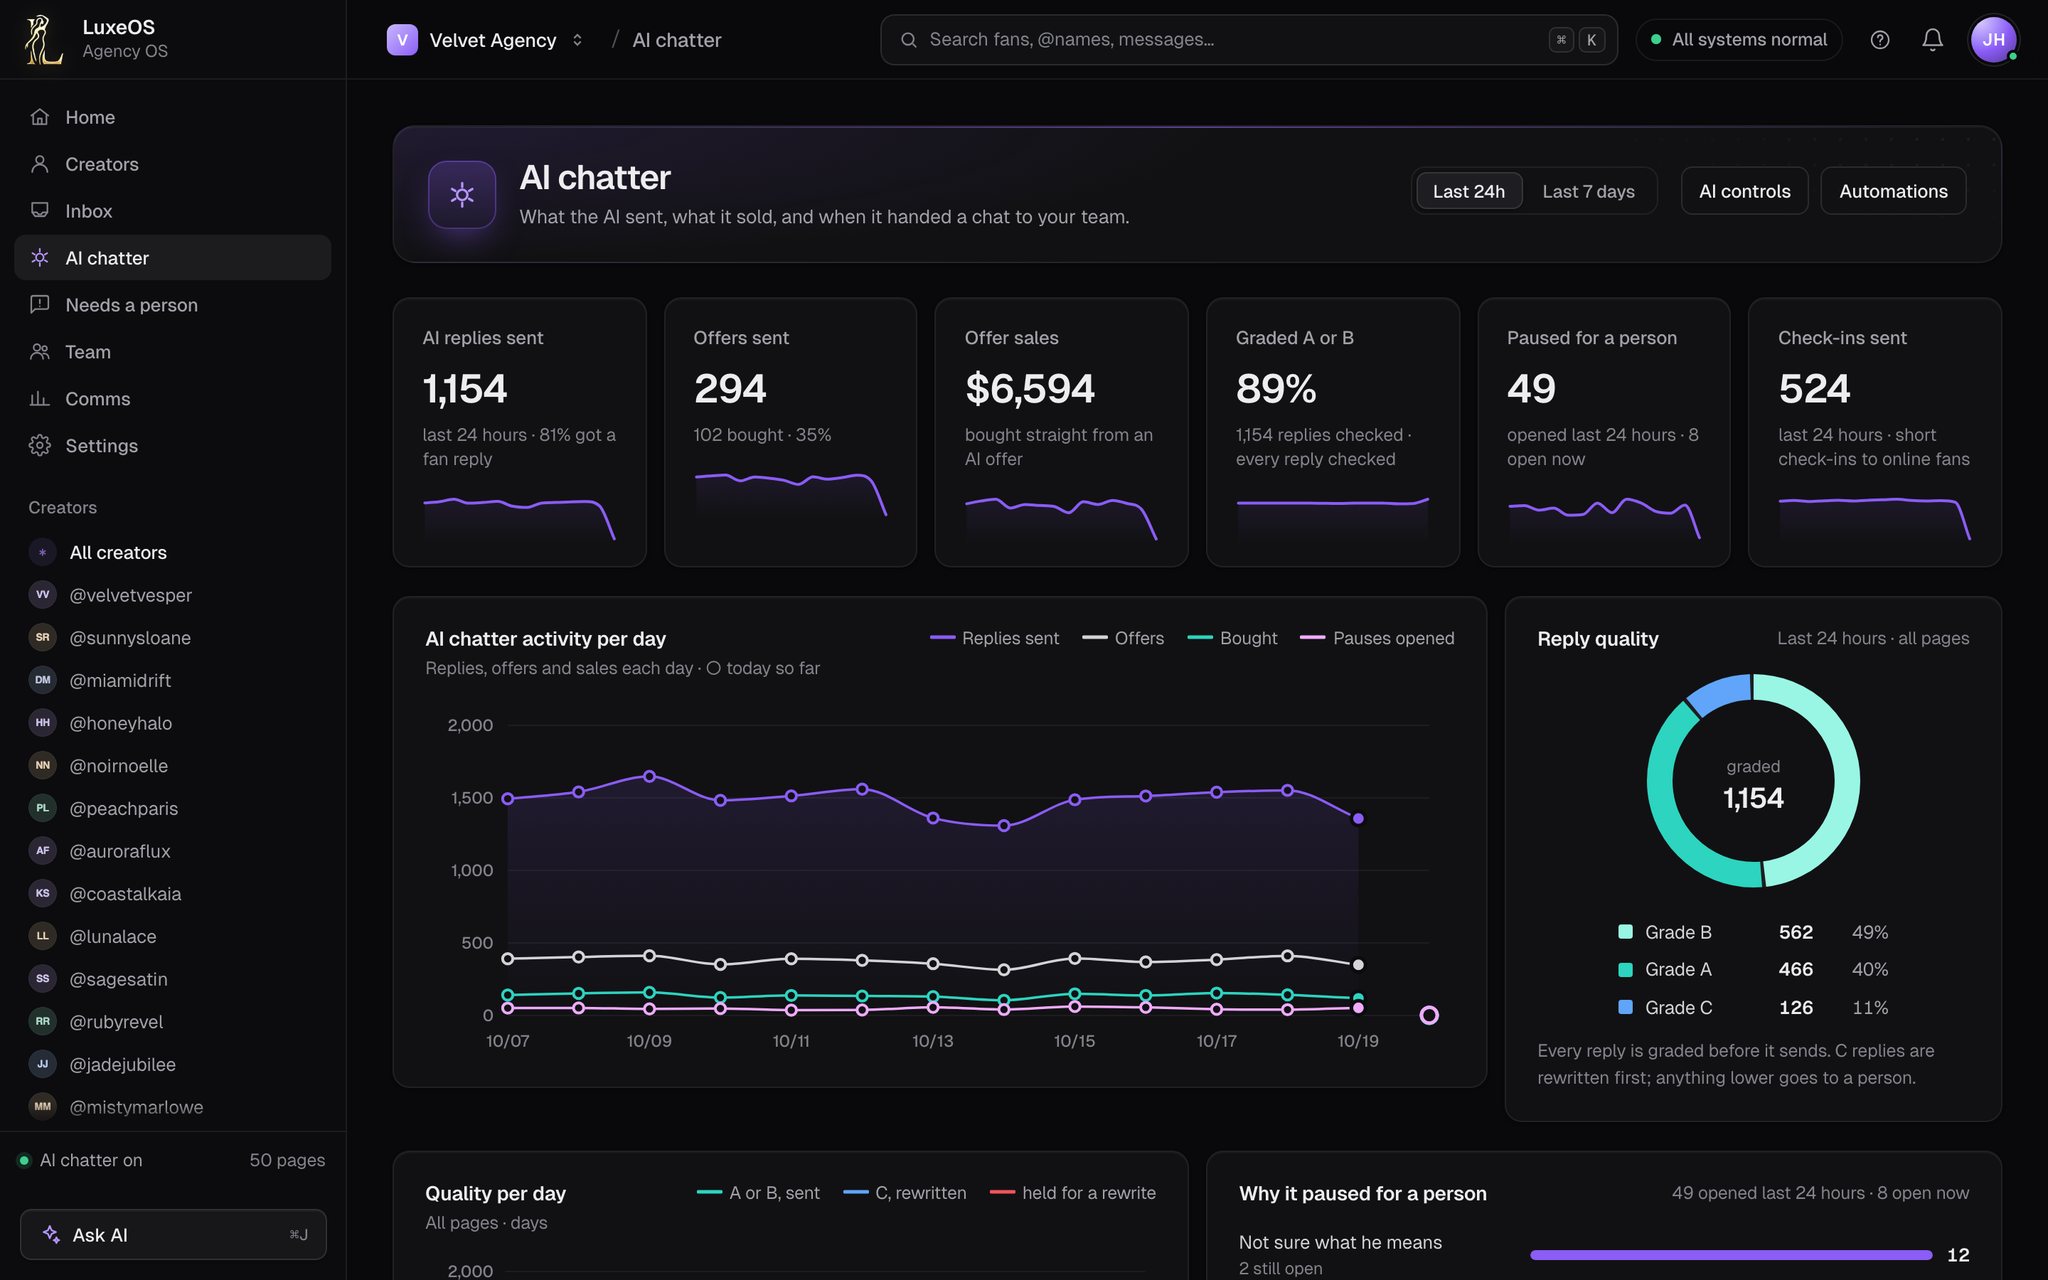Click the AI chatter header sun icon
2048x1280 pixels.
click(x=462, y=194)
